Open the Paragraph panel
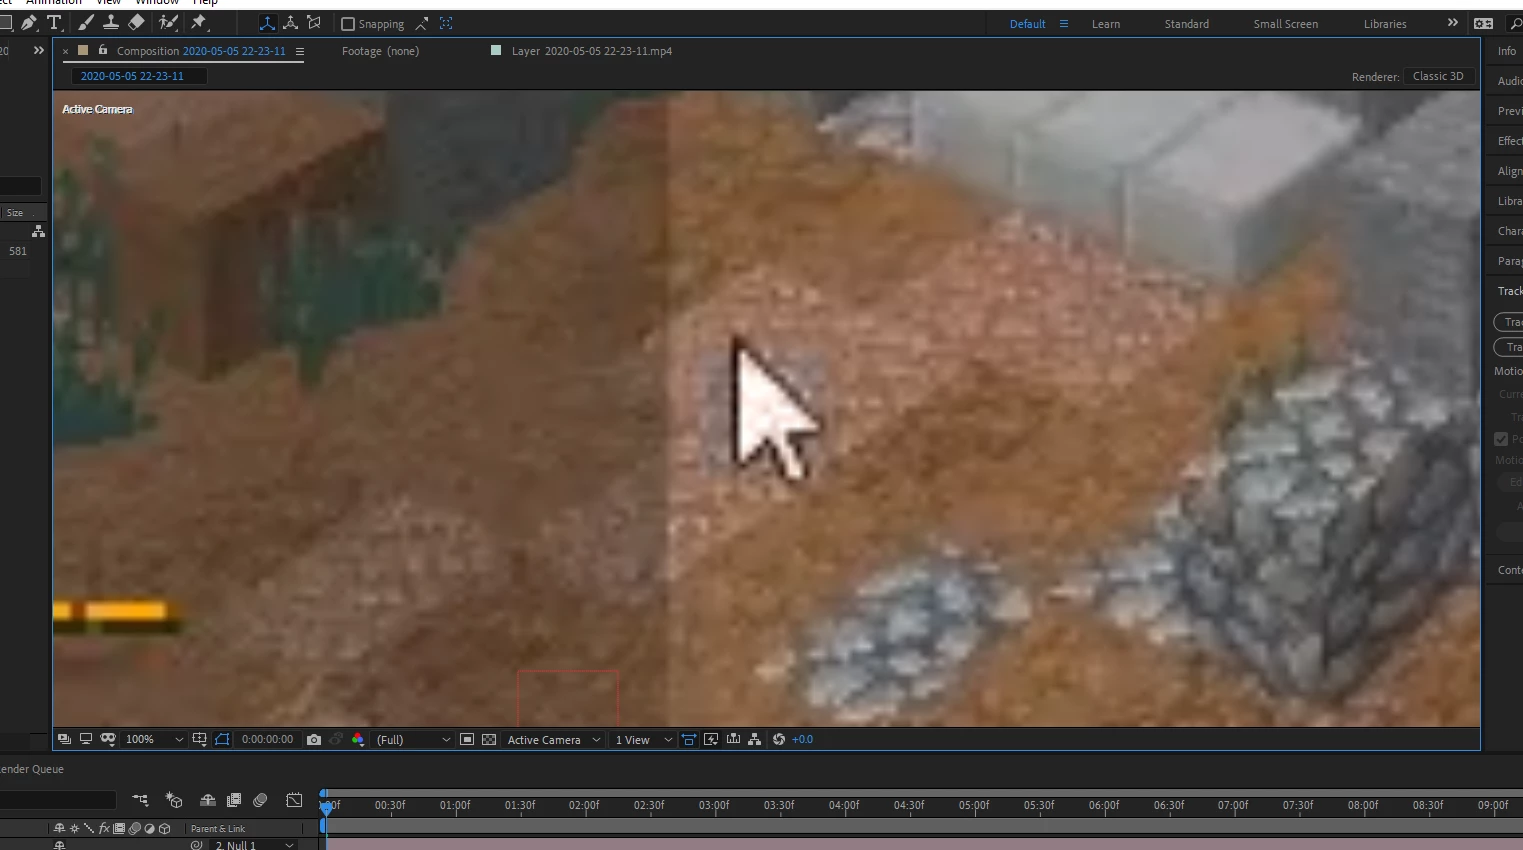This screenshot has height=850, width=1523. 1509,261
